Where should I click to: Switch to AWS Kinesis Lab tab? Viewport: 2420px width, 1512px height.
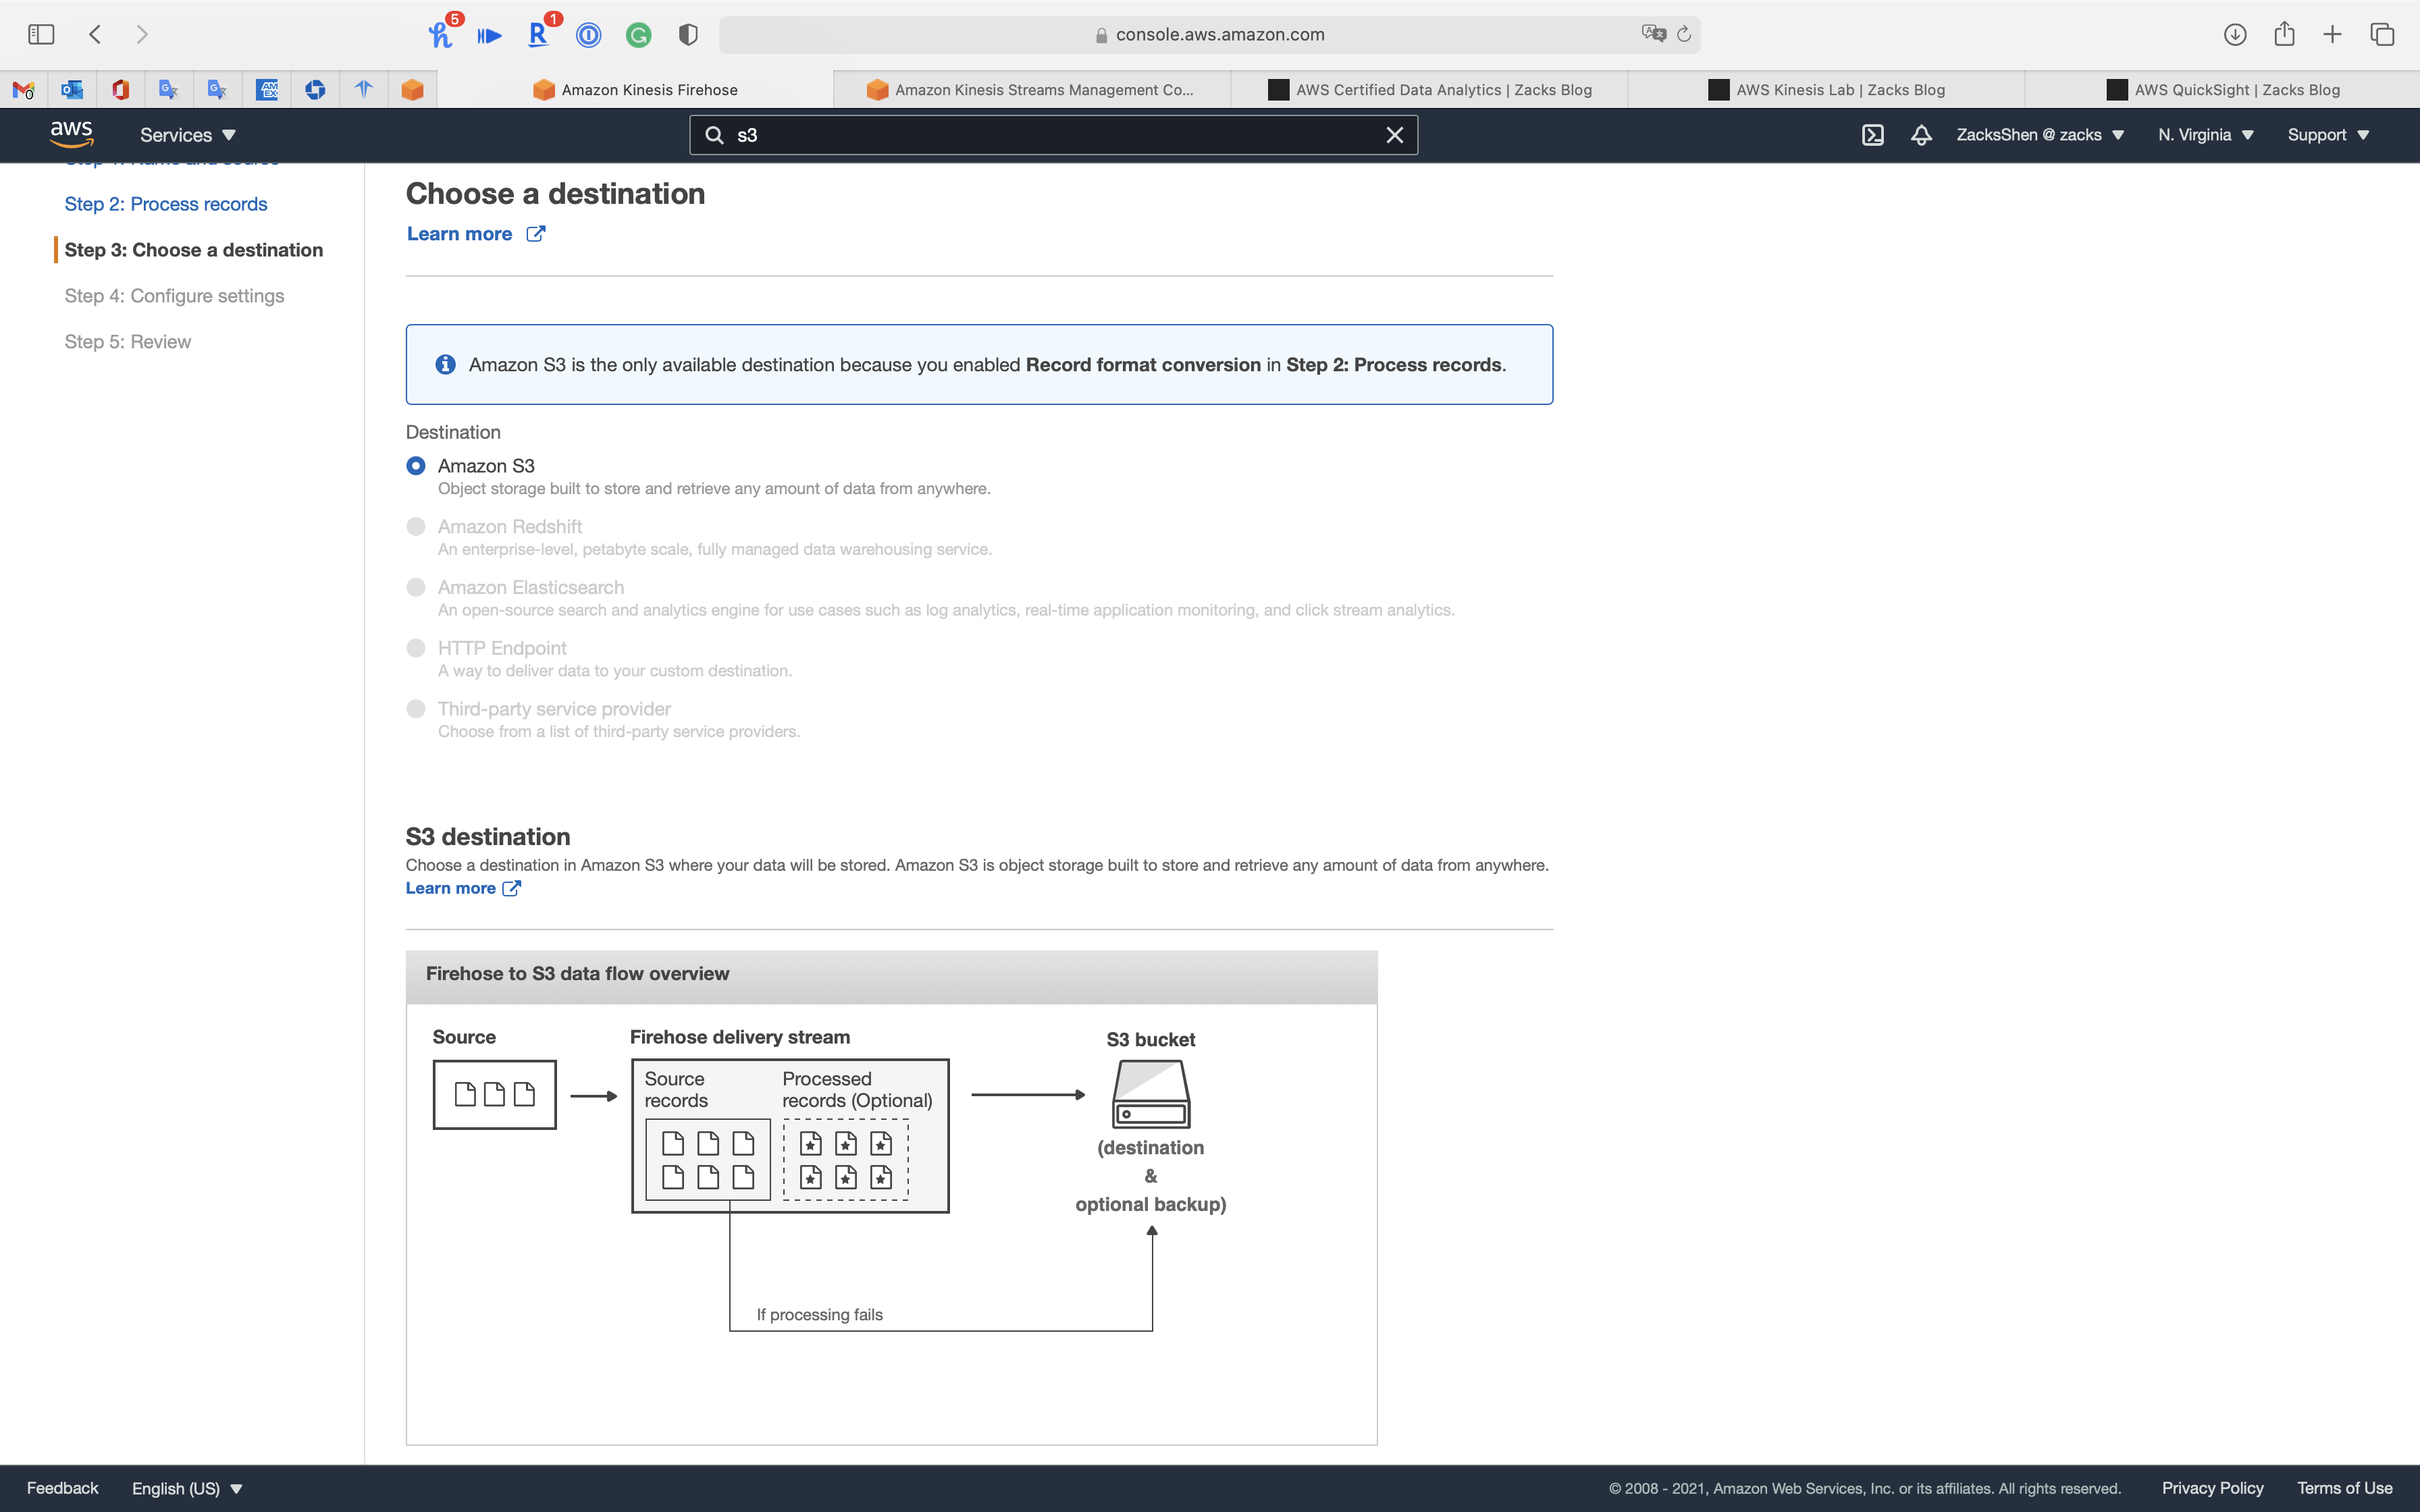tap(1826, 90)
